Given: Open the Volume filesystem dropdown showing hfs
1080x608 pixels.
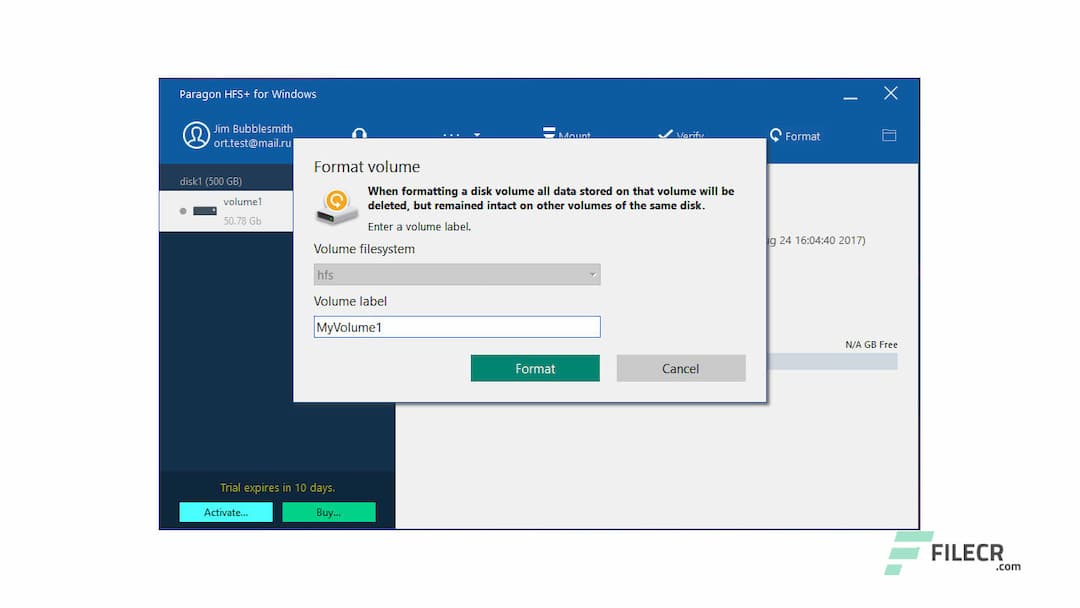Looking at the screenshot, I should coord(456,274).
